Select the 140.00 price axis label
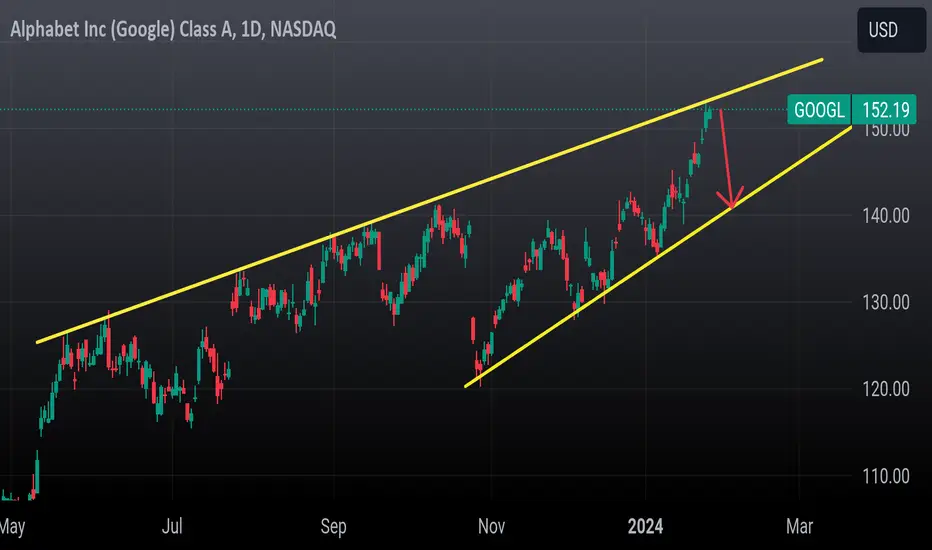Screen dimensions: 932x550 click(886, 216)
